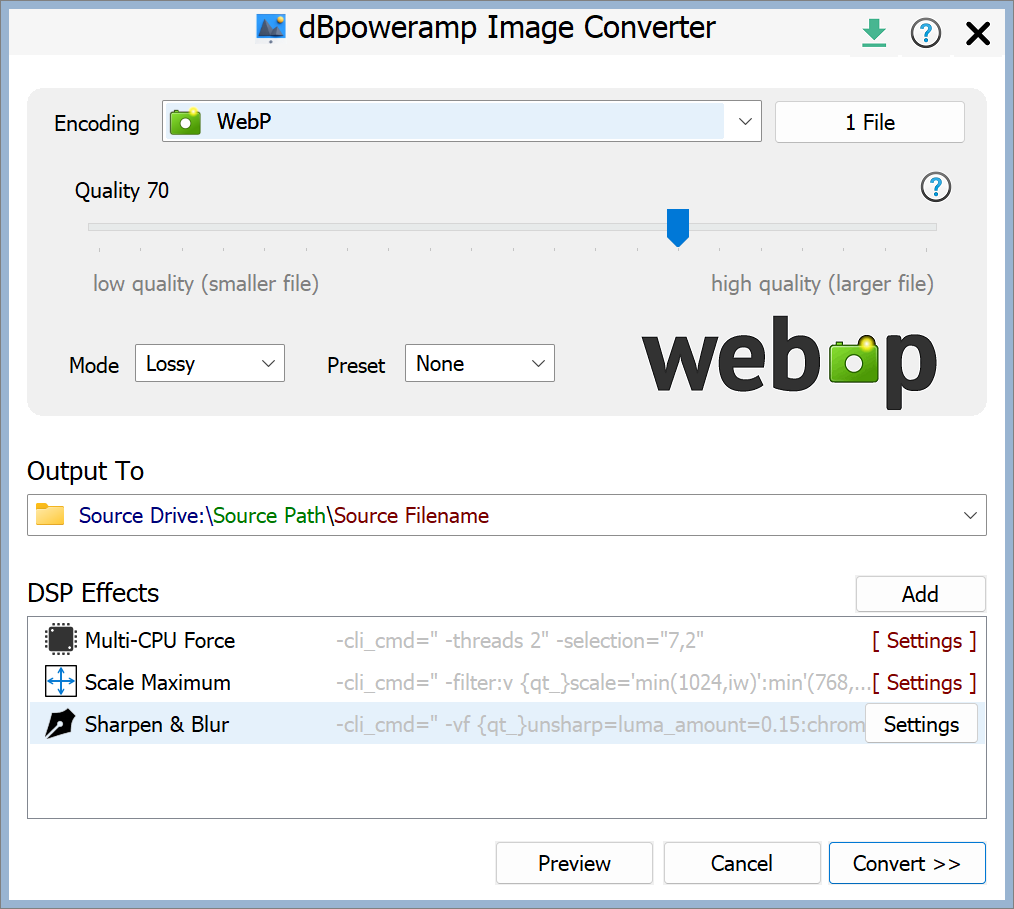The height and width of the screenshot is (909, 1014).
Task: Click Settings button for Sharpen & Blur
Action: (921, 724)
